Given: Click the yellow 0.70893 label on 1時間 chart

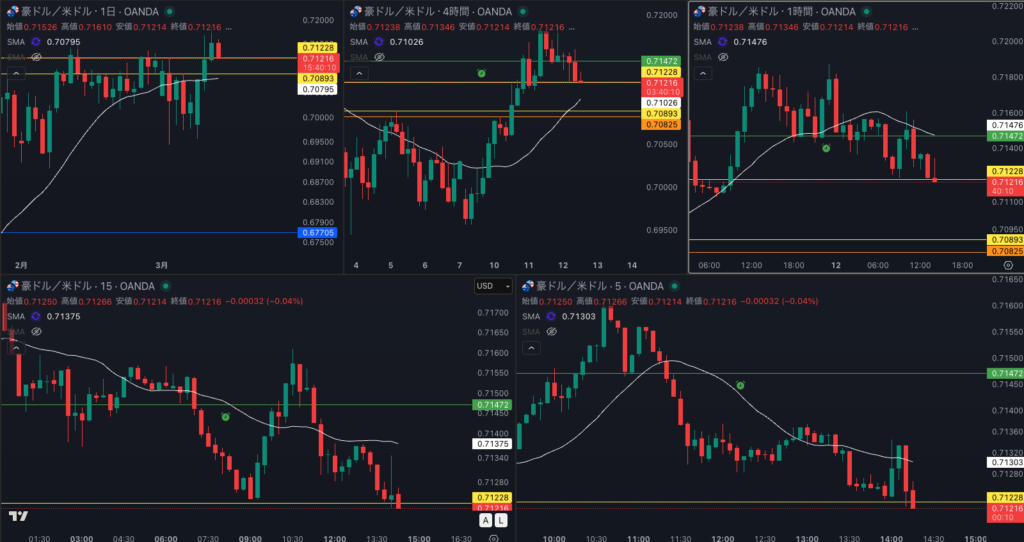Looking at the screenshot, I should tap(1006, 240).
